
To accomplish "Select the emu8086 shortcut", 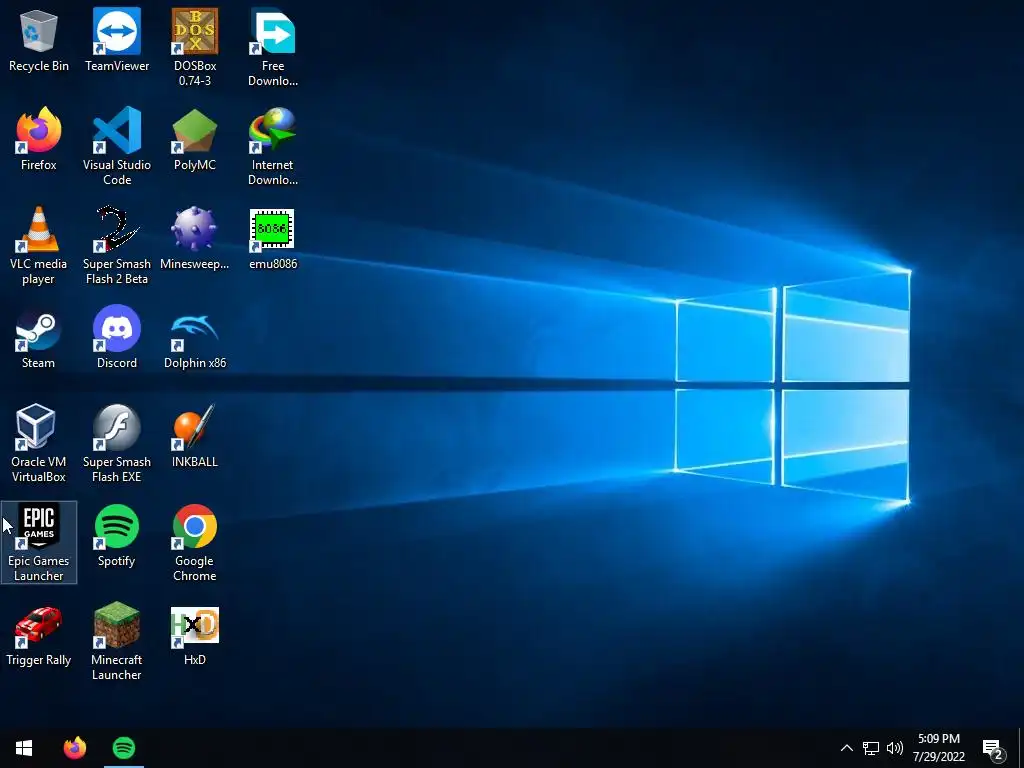I will click(x=273, y=239).
